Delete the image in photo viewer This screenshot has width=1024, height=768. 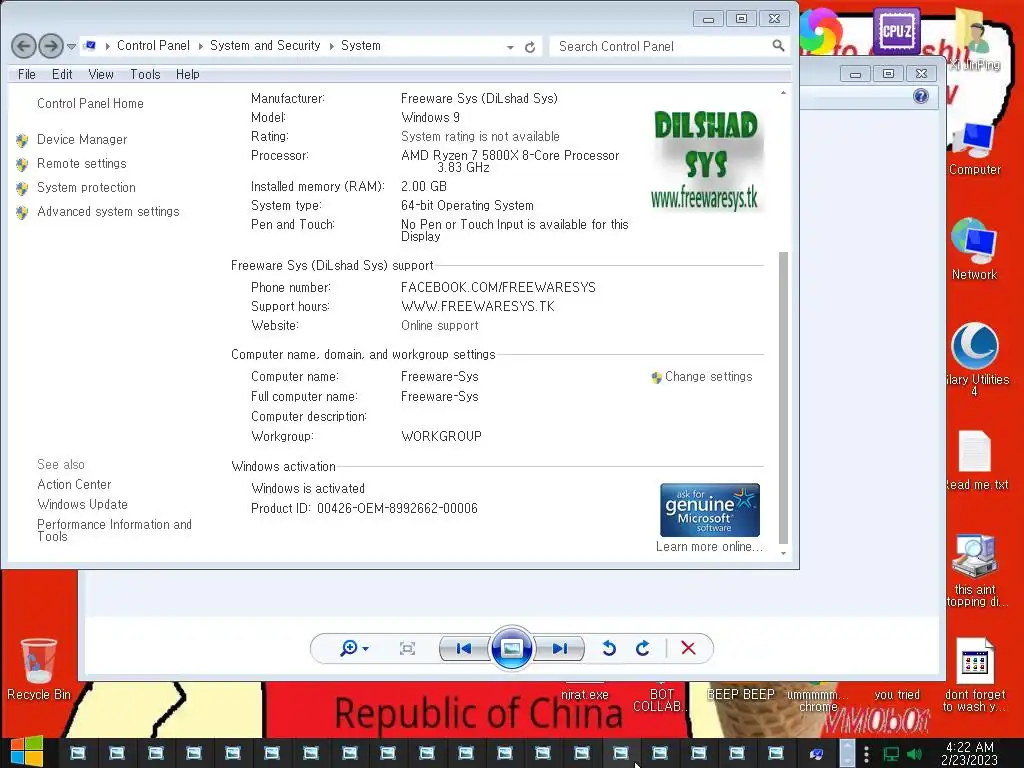click(688, 648)
